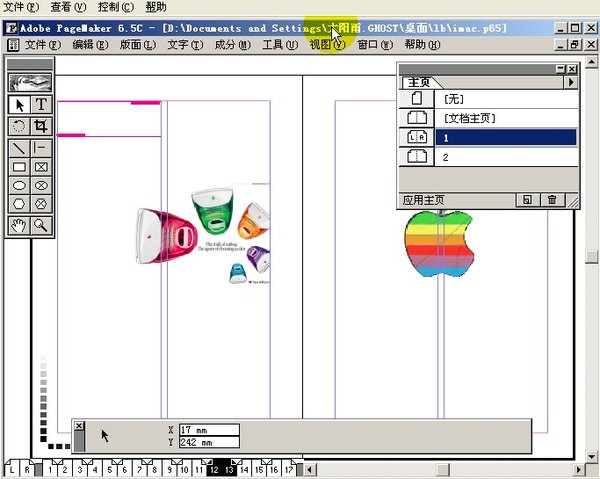
Task: Select the Rotating tool
Action: click(x=20, y=126)
